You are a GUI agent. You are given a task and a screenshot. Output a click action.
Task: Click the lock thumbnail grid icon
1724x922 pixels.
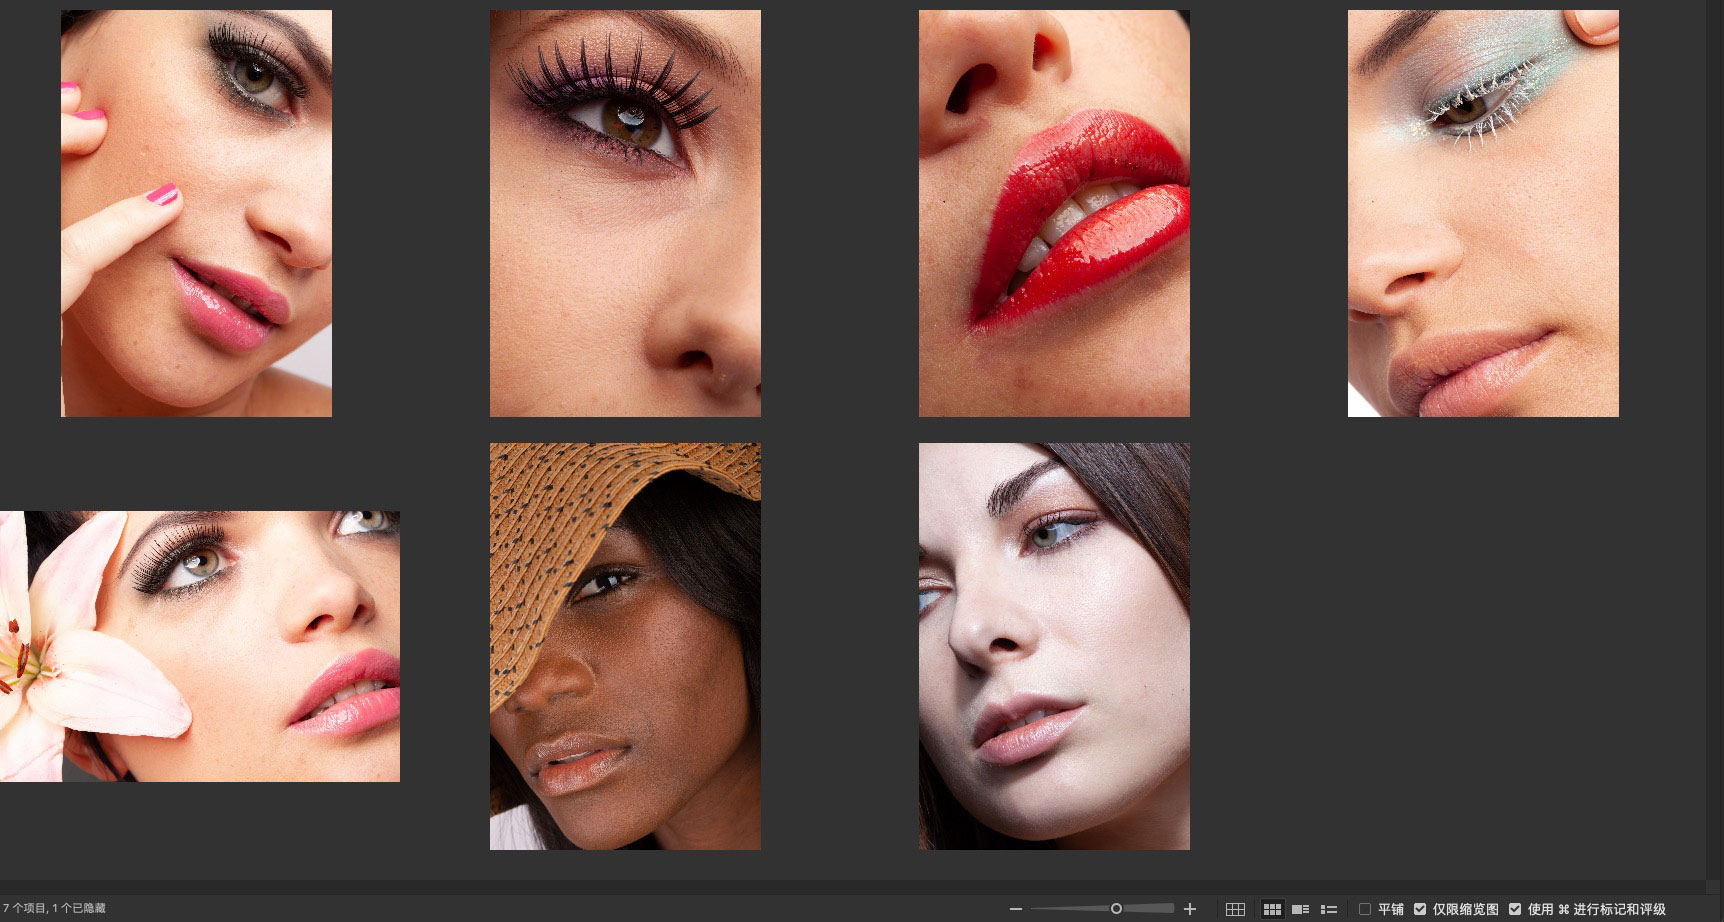(1235, 909)
